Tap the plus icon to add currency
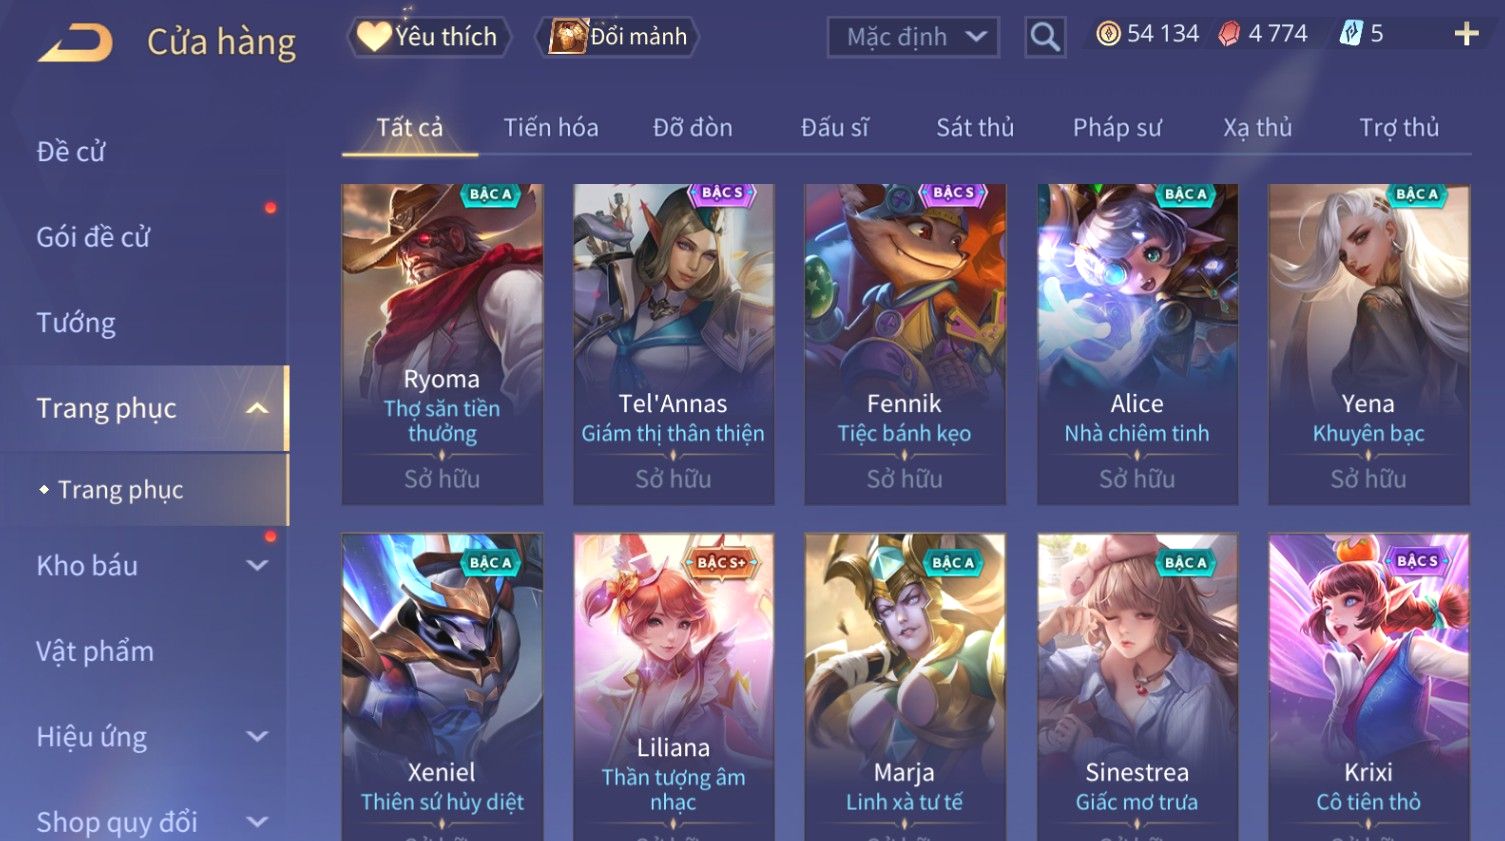The image size is (1505, 841). pyautogui.click(x=1466, y=34)
